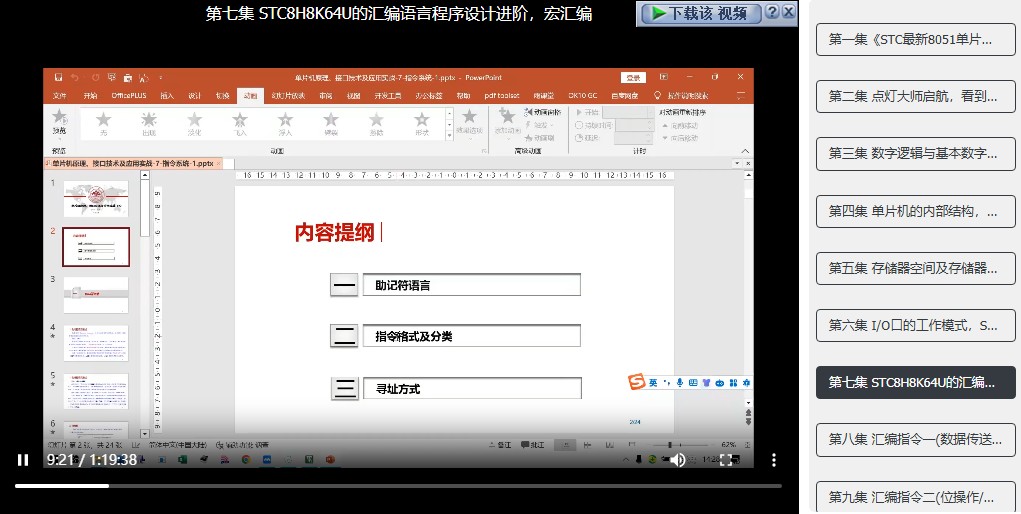Viewport: 1021px width, 514px height.
Task: Choose the 飞入 animation effect
Action: point(240,123)
